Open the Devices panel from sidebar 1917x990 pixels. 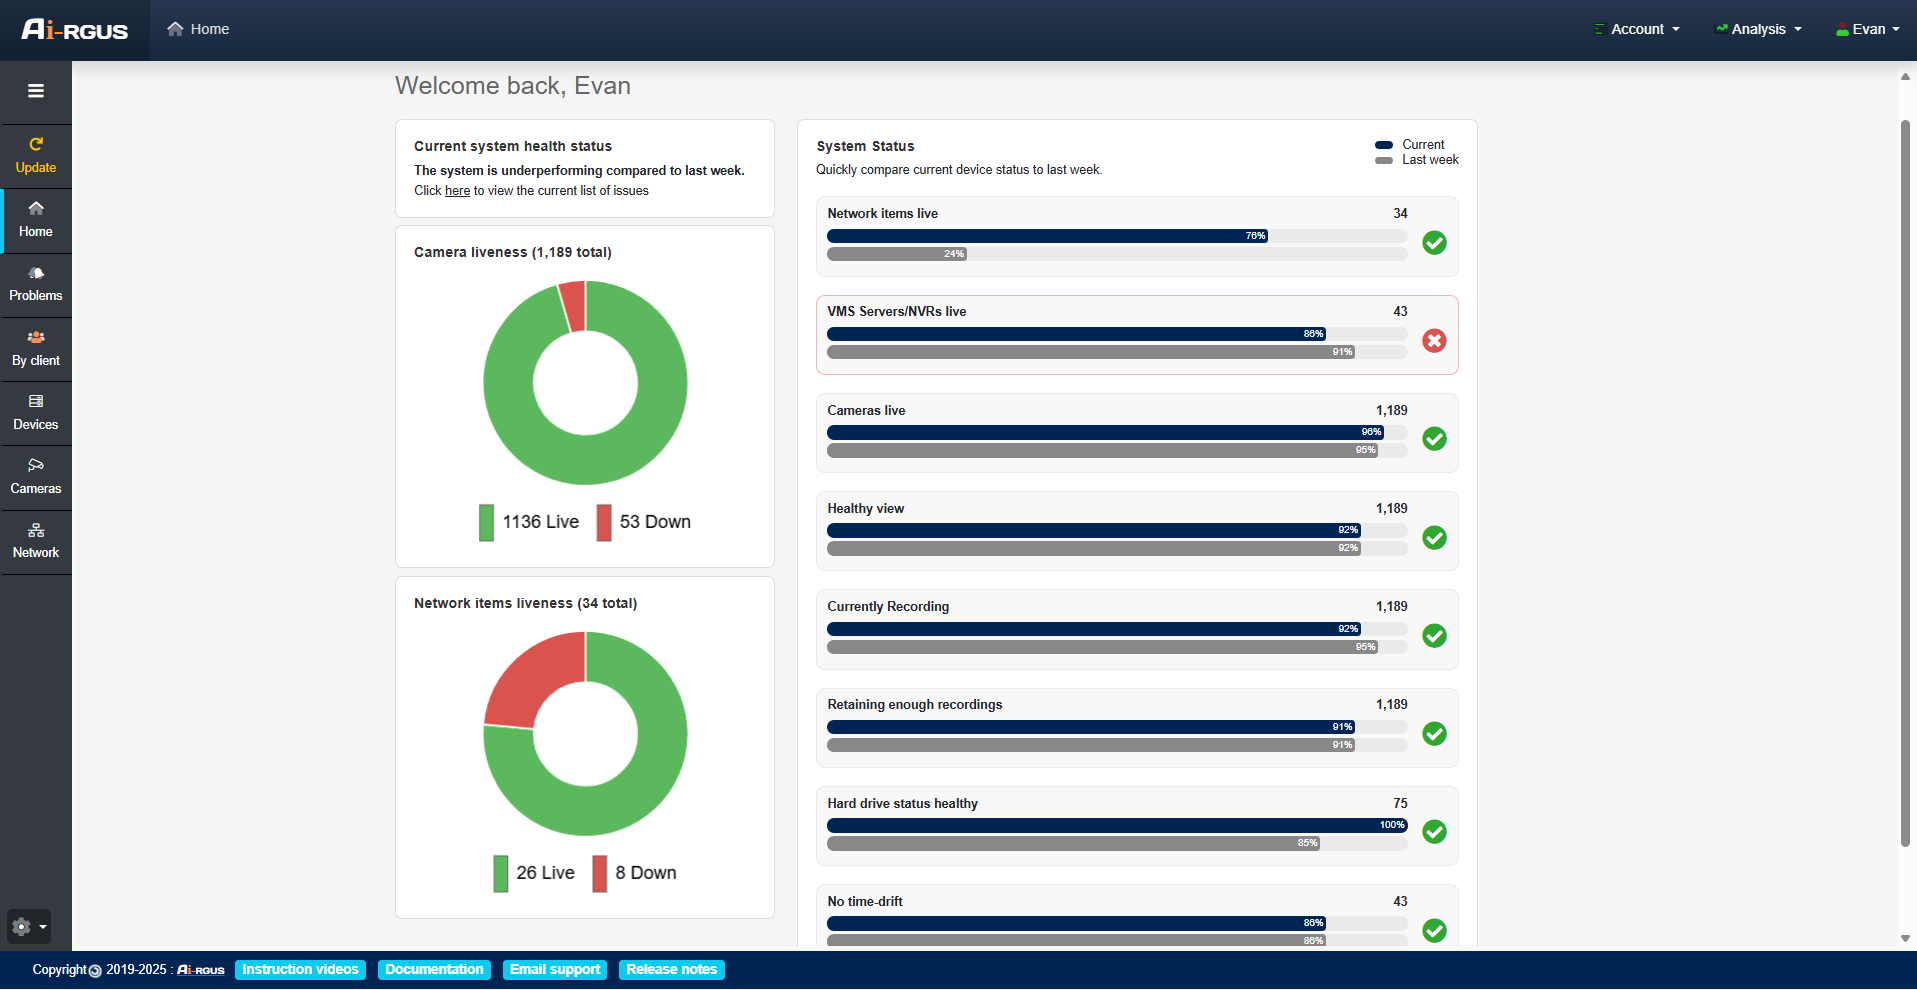[x=36, y=412]
